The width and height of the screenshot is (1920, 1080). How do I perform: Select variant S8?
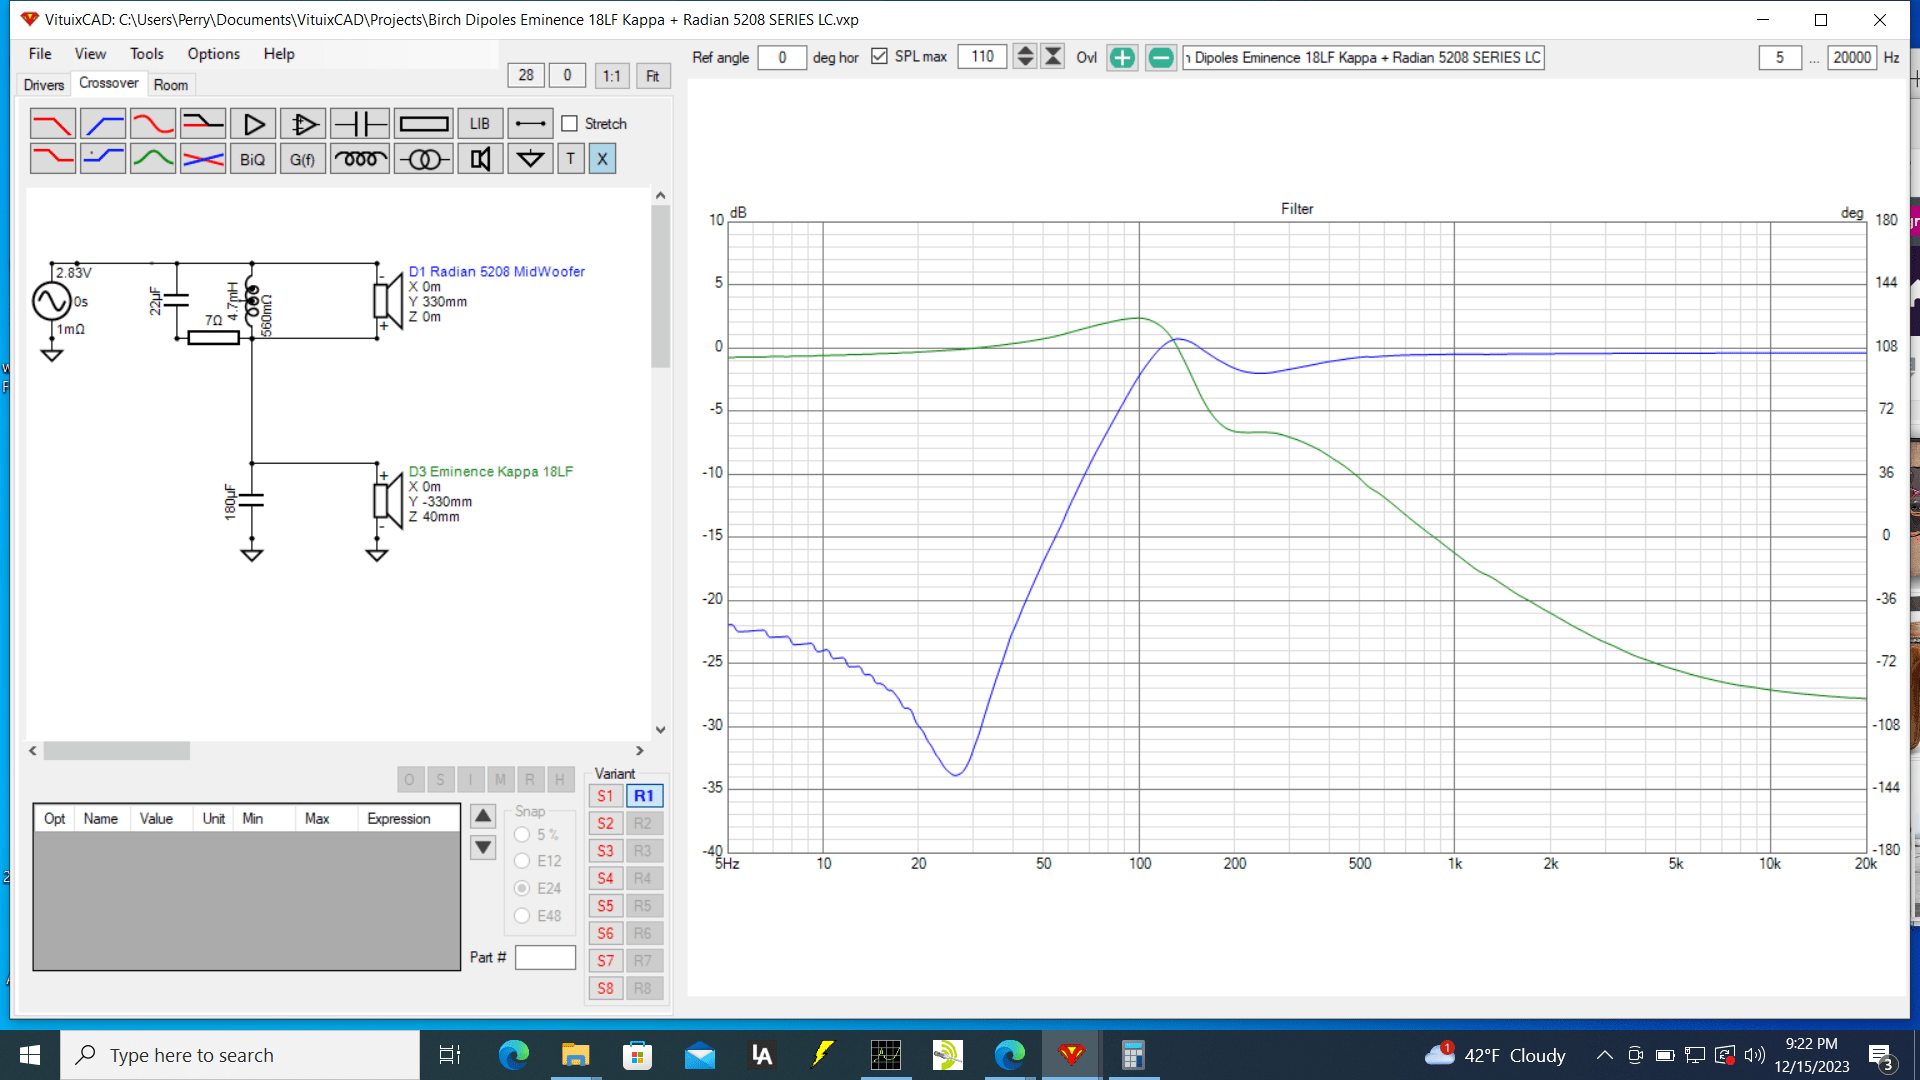pos(605,988)
